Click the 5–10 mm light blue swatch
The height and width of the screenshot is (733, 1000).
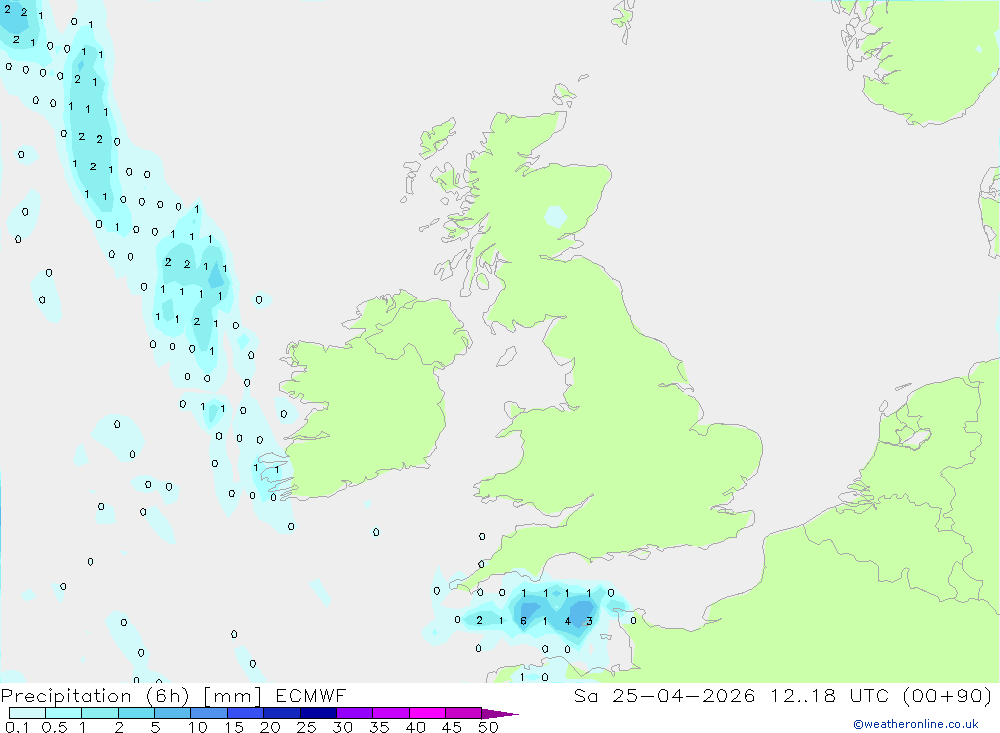click(173, 713)
